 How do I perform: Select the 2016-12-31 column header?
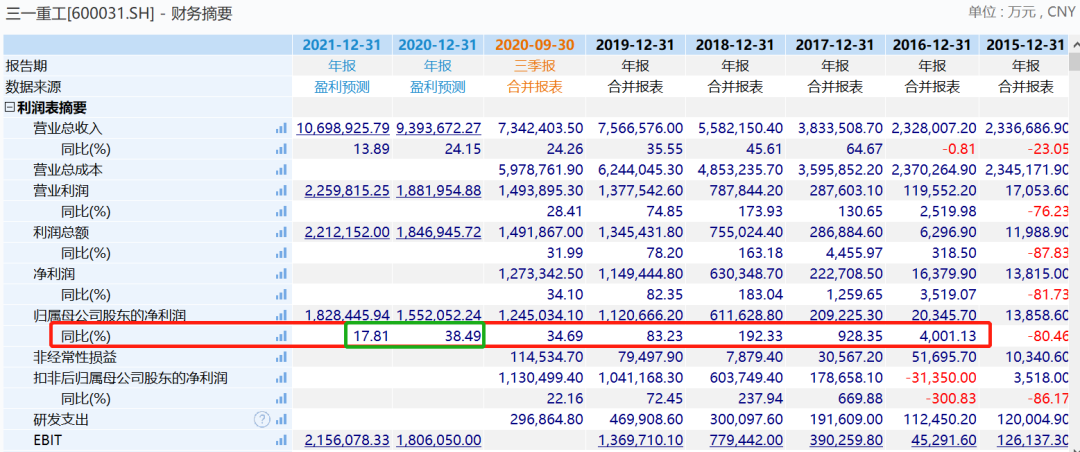tap(932, 45)
